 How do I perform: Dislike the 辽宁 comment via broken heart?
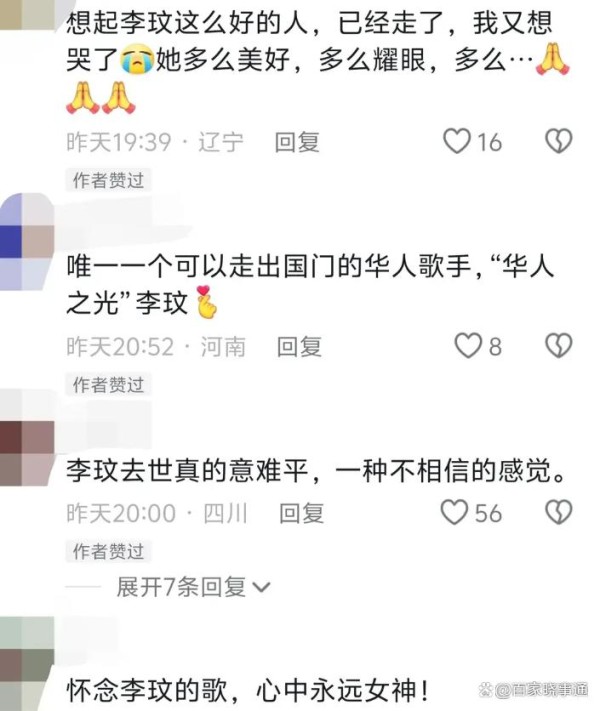558,141
